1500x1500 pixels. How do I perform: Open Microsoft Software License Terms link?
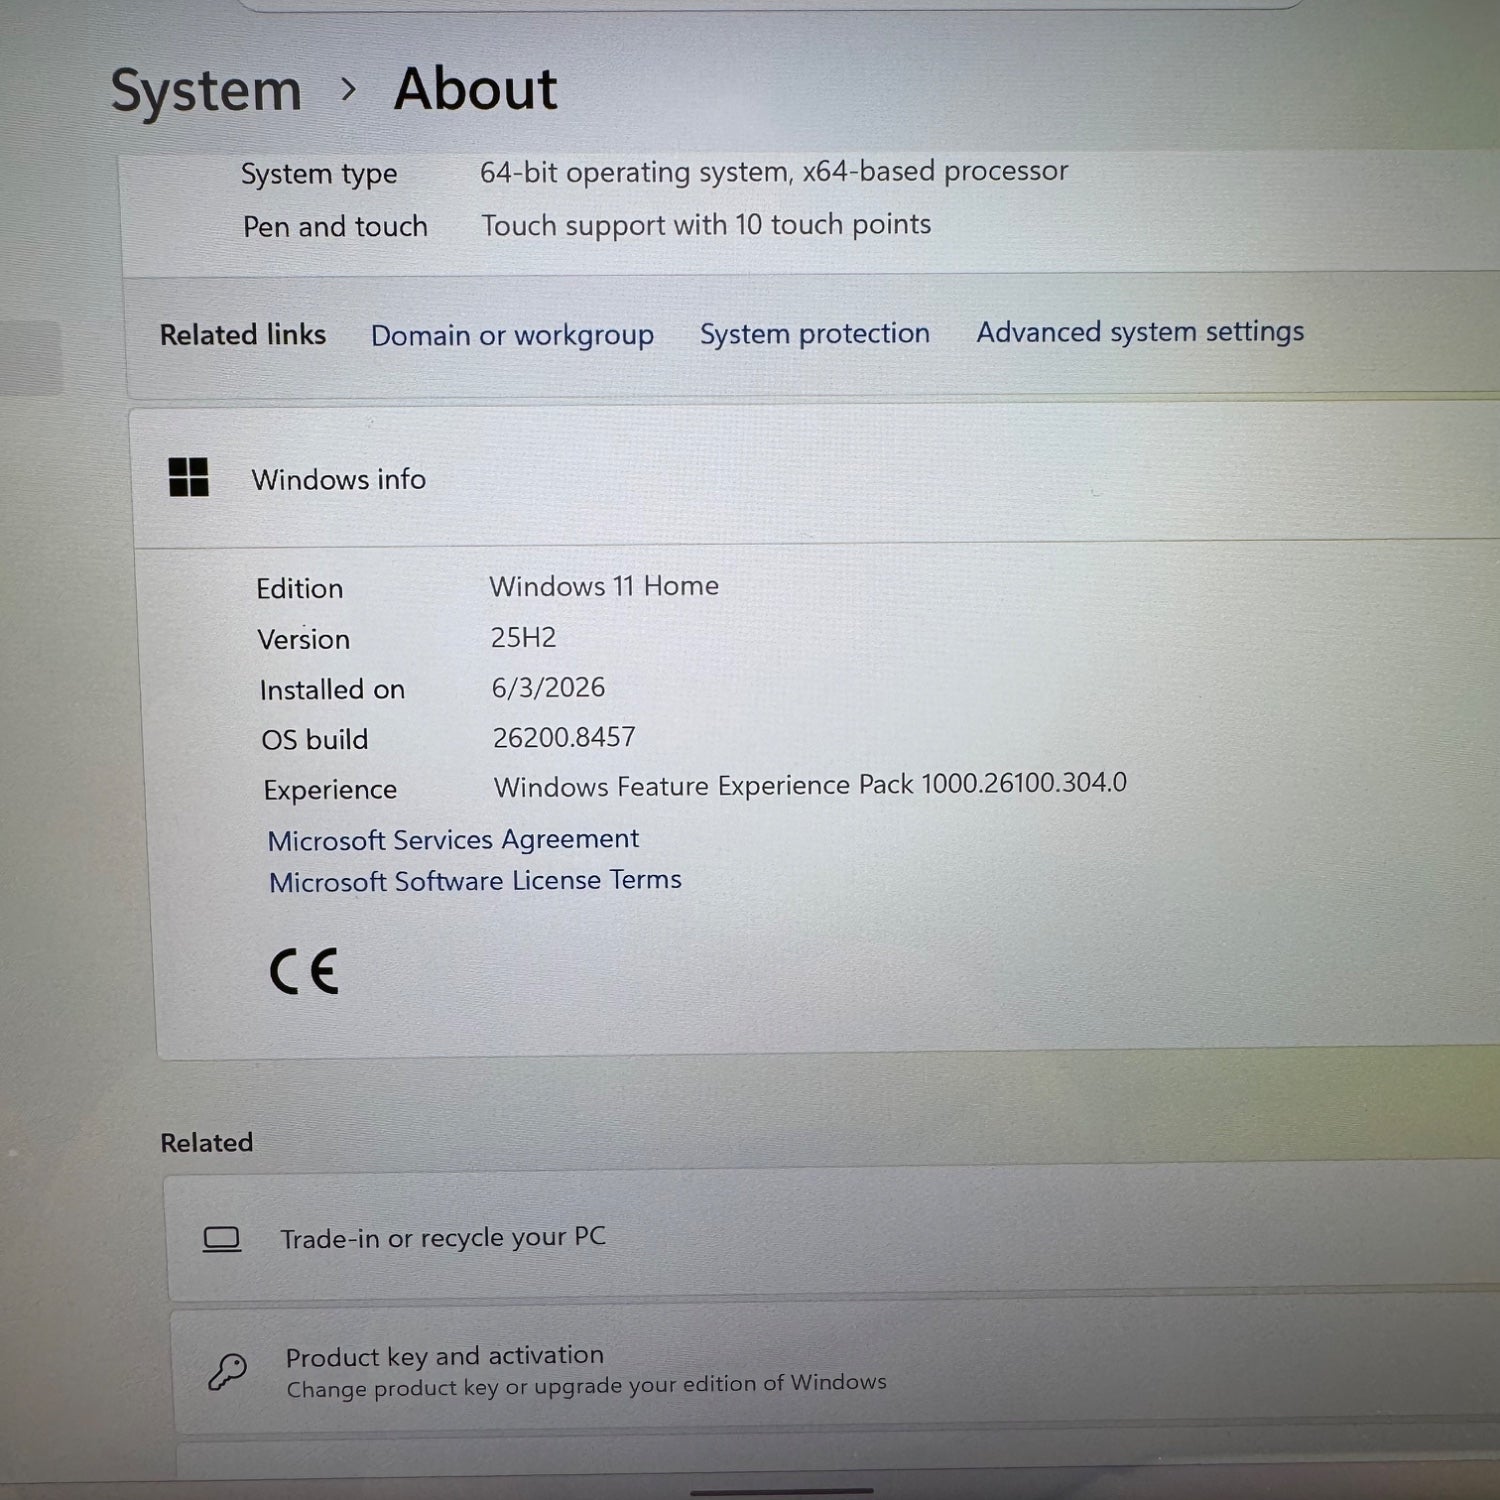pos(475,881)
